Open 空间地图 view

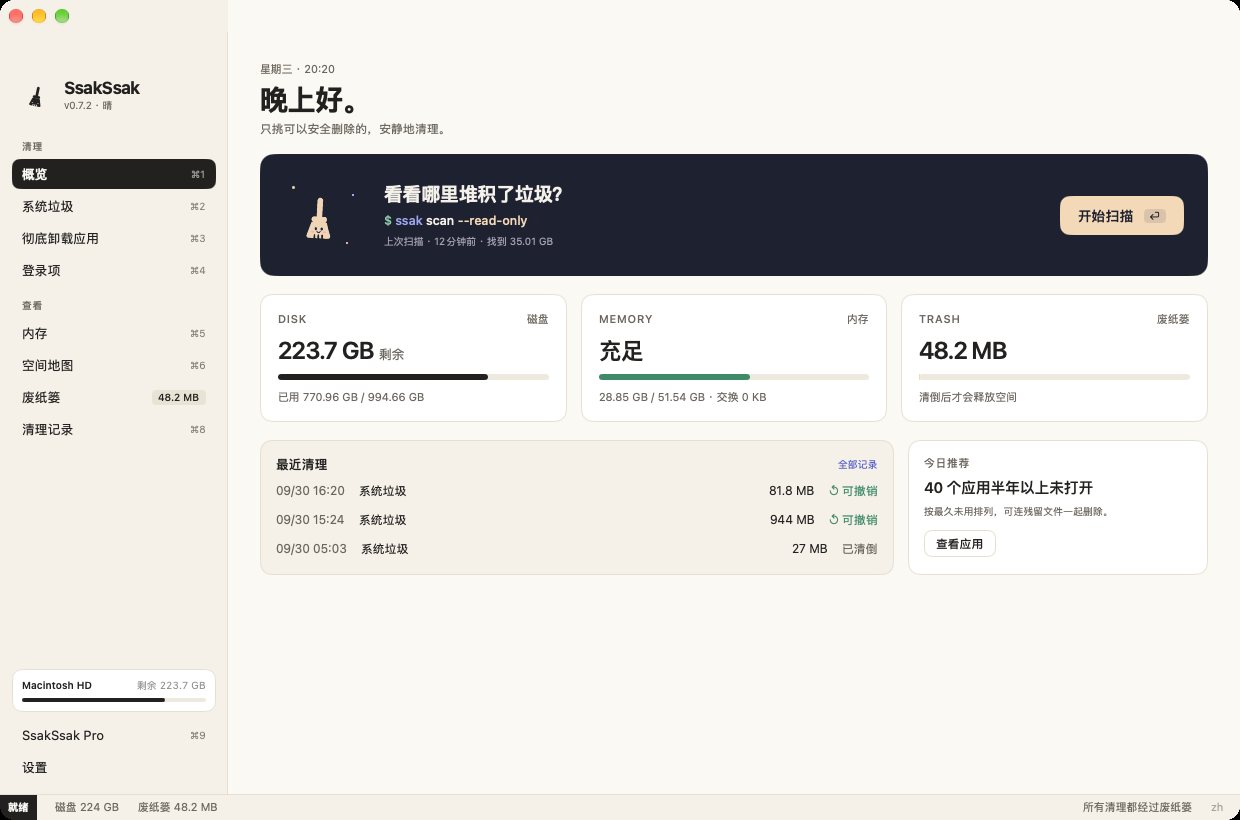114,365
